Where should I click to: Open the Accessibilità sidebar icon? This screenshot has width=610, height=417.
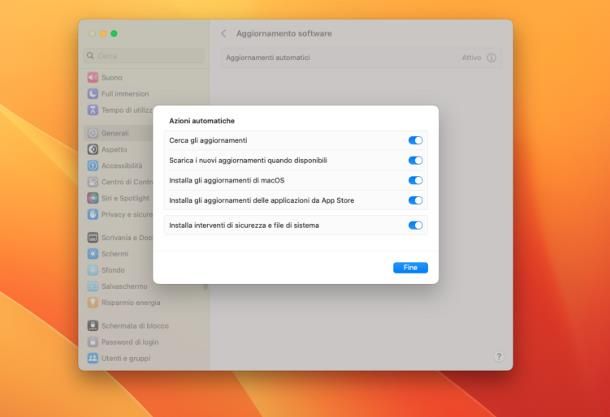tap(93, 166)
